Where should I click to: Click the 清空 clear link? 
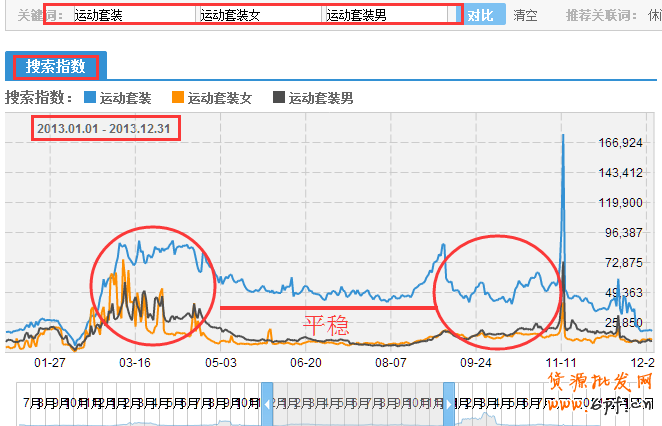526,15
